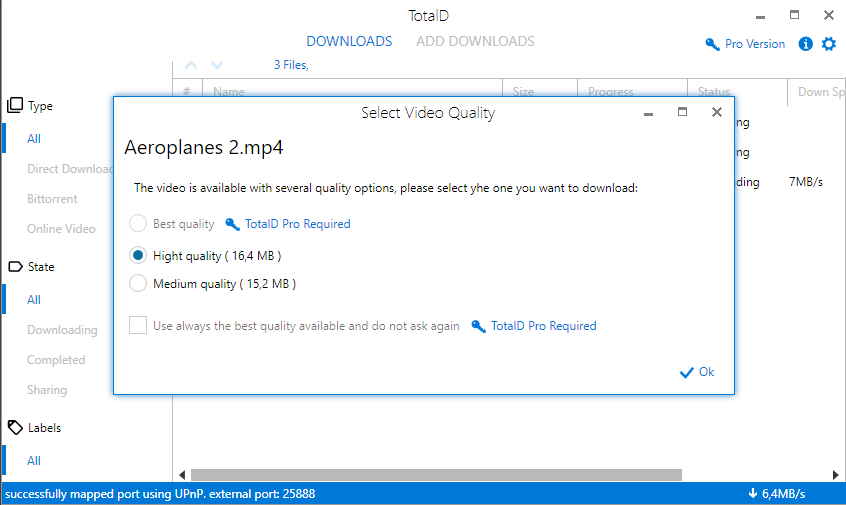Show Sharing state items
Viewport: 846px width, 505px height.
pyautogui.click(x=47, y=390)
